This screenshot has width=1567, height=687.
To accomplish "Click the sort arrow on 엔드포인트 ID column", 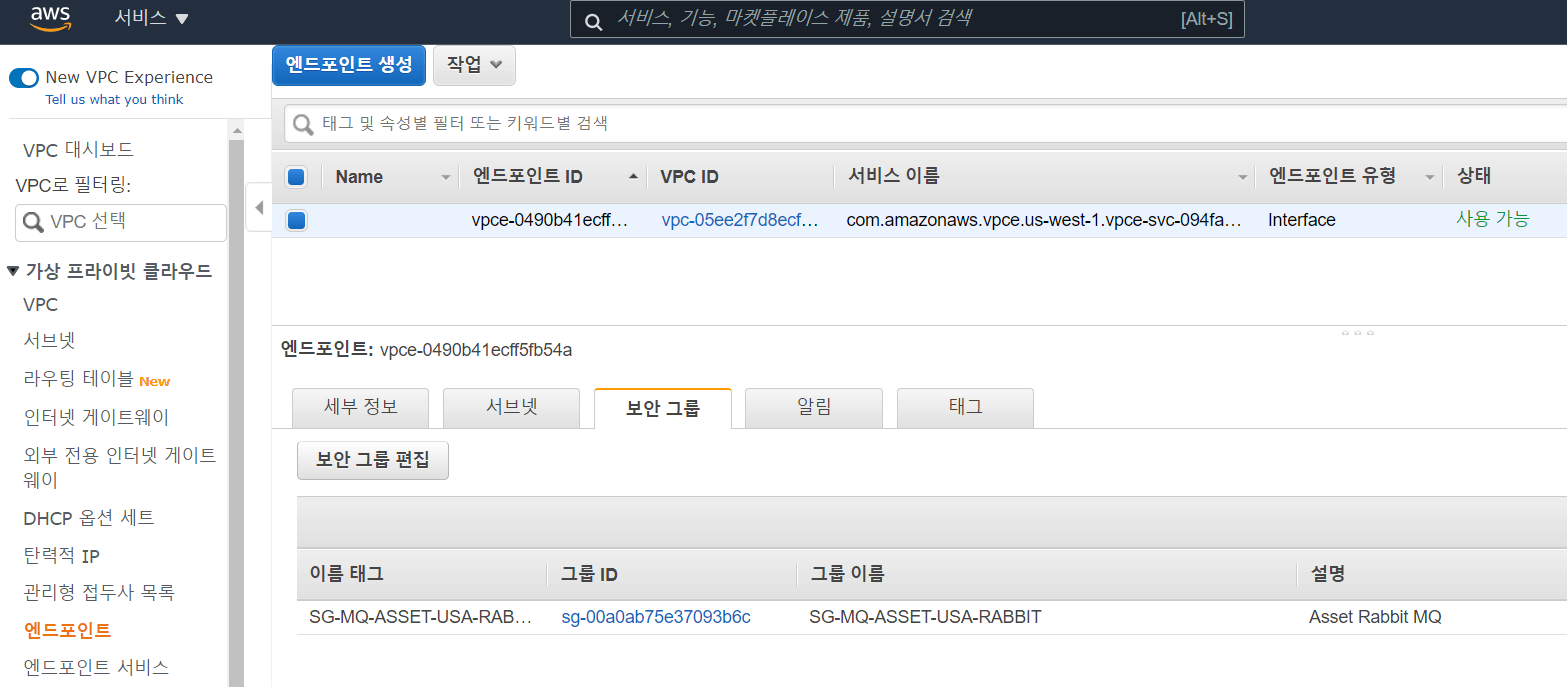I will pos(632,177).
